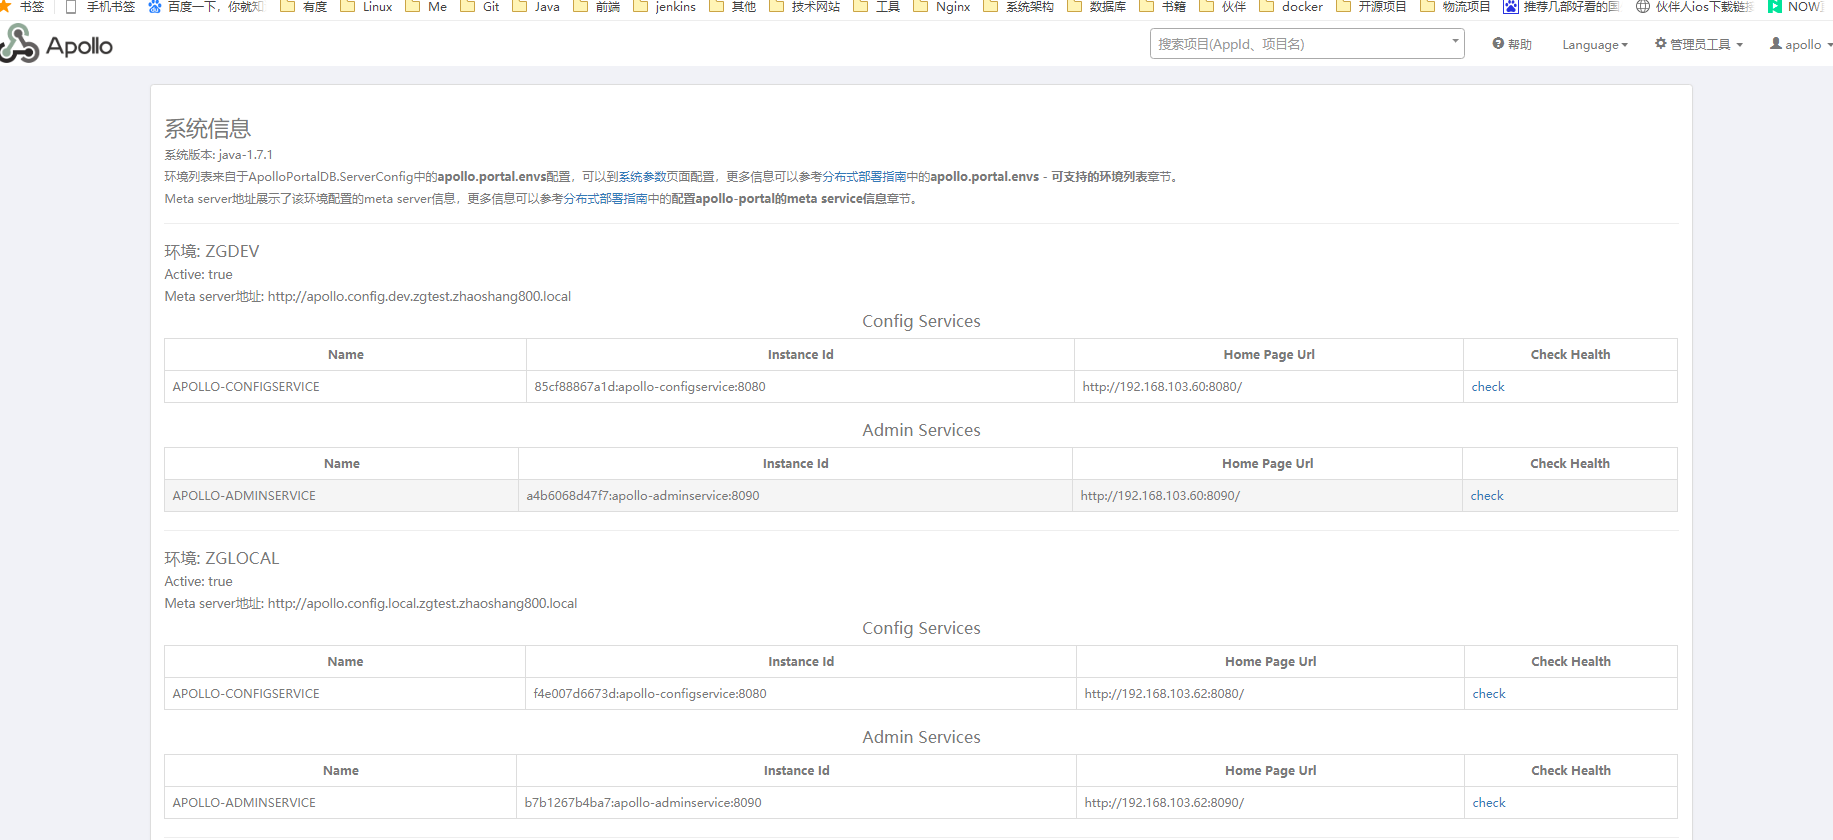Screen dimensions: 1833x840
Task: Open the 帮助 help question-mark item
Action: [x=1512, y=44]
